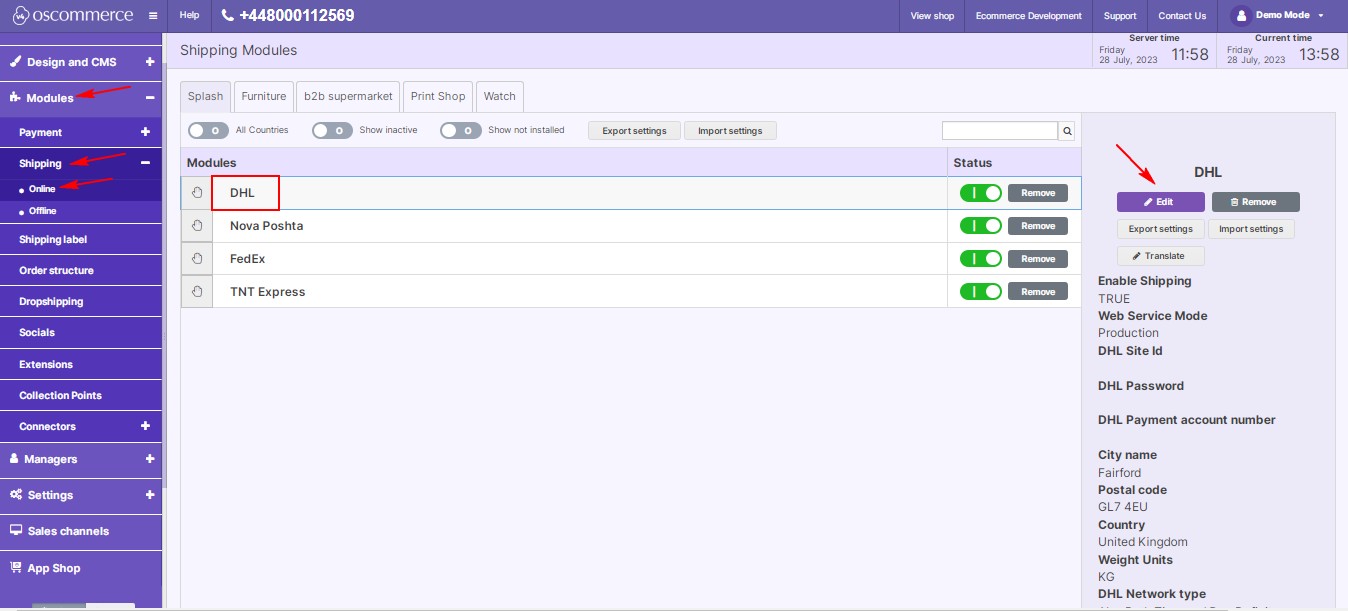
Task: Disable the Nova Poshta status switch
Action: (x=981, y=226)
